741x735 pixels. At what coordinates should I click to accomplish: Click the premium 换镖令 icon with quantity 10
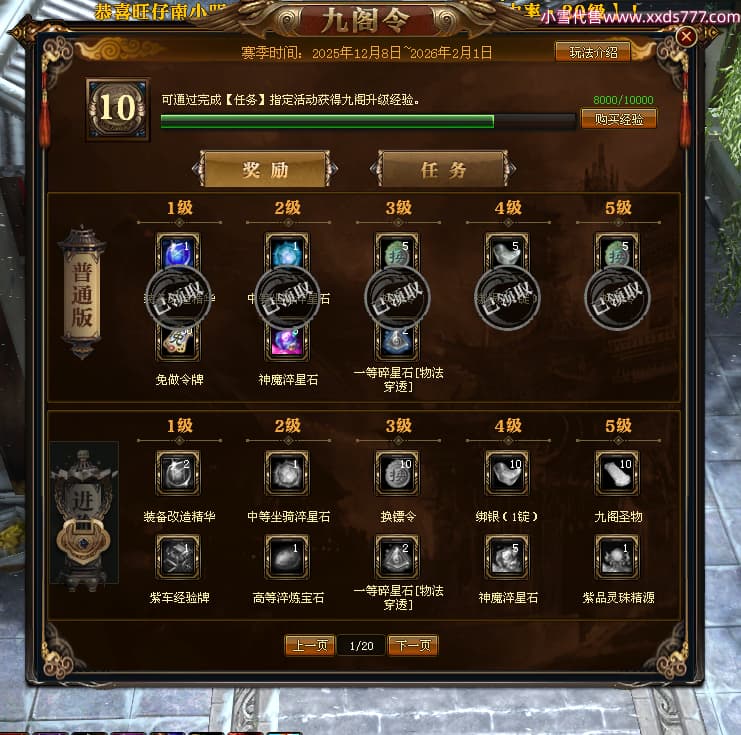(x=397, y=473)
